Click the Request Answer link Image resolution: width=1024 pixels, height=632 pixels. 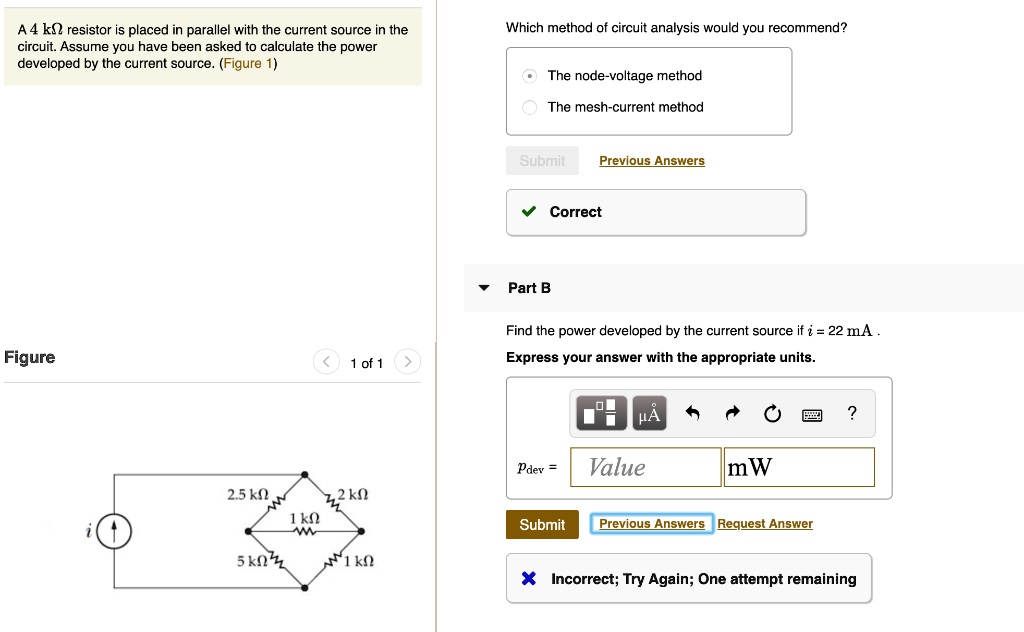point(765,523)
